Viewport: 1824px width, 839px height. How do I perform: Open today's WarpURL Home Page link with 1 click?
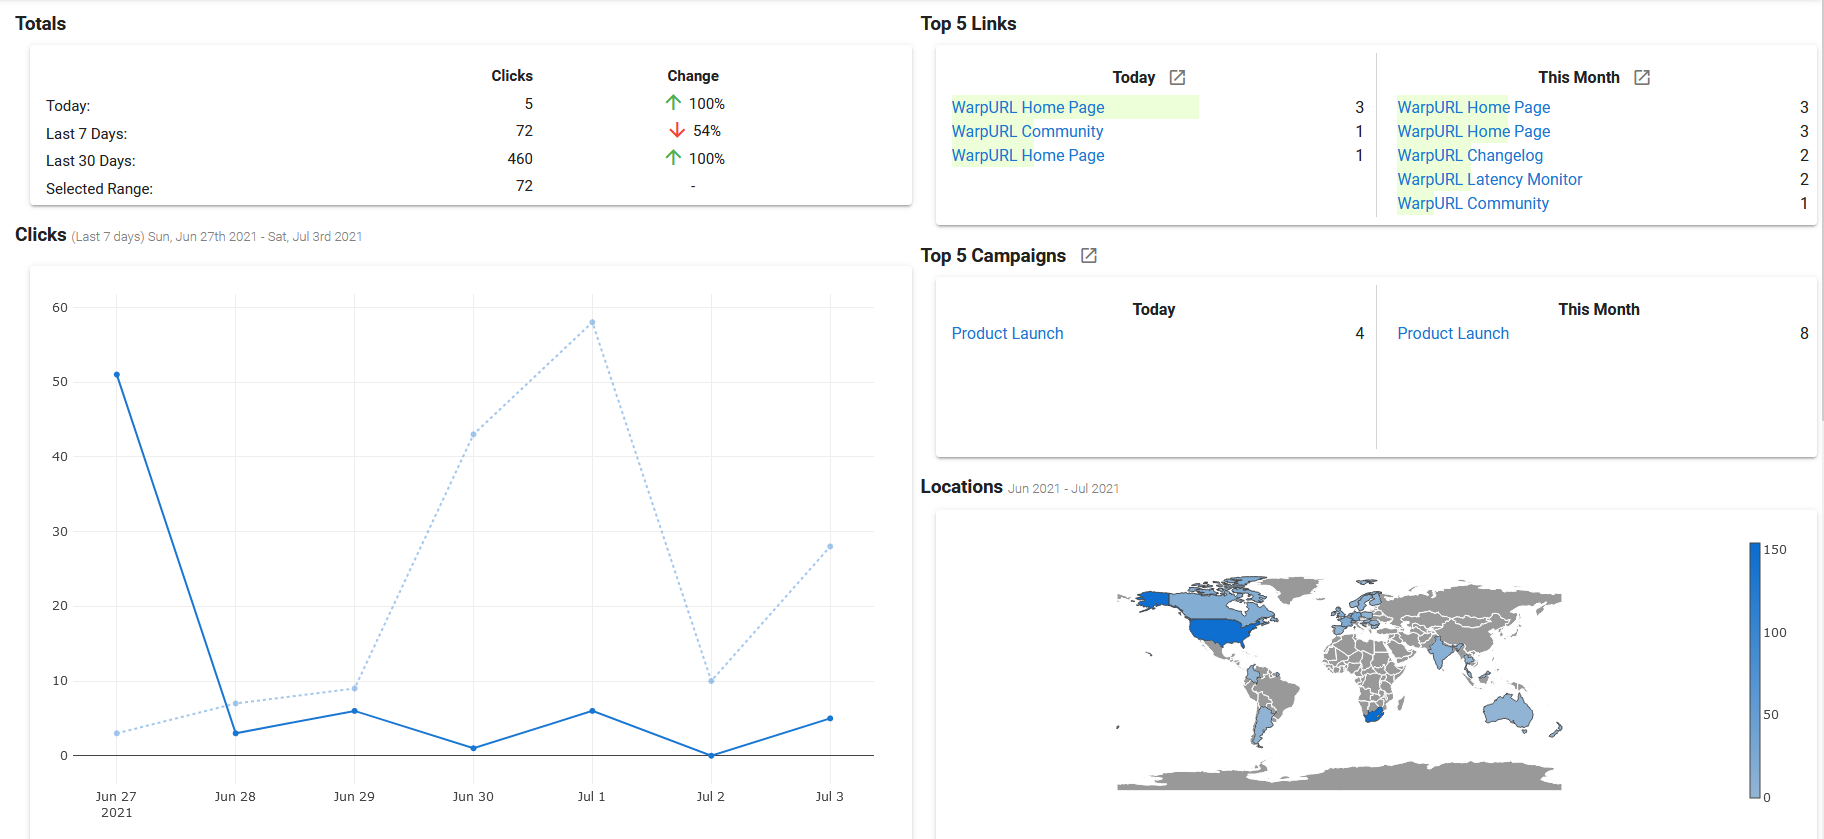pyautogui.click(x=1028, y=155)
